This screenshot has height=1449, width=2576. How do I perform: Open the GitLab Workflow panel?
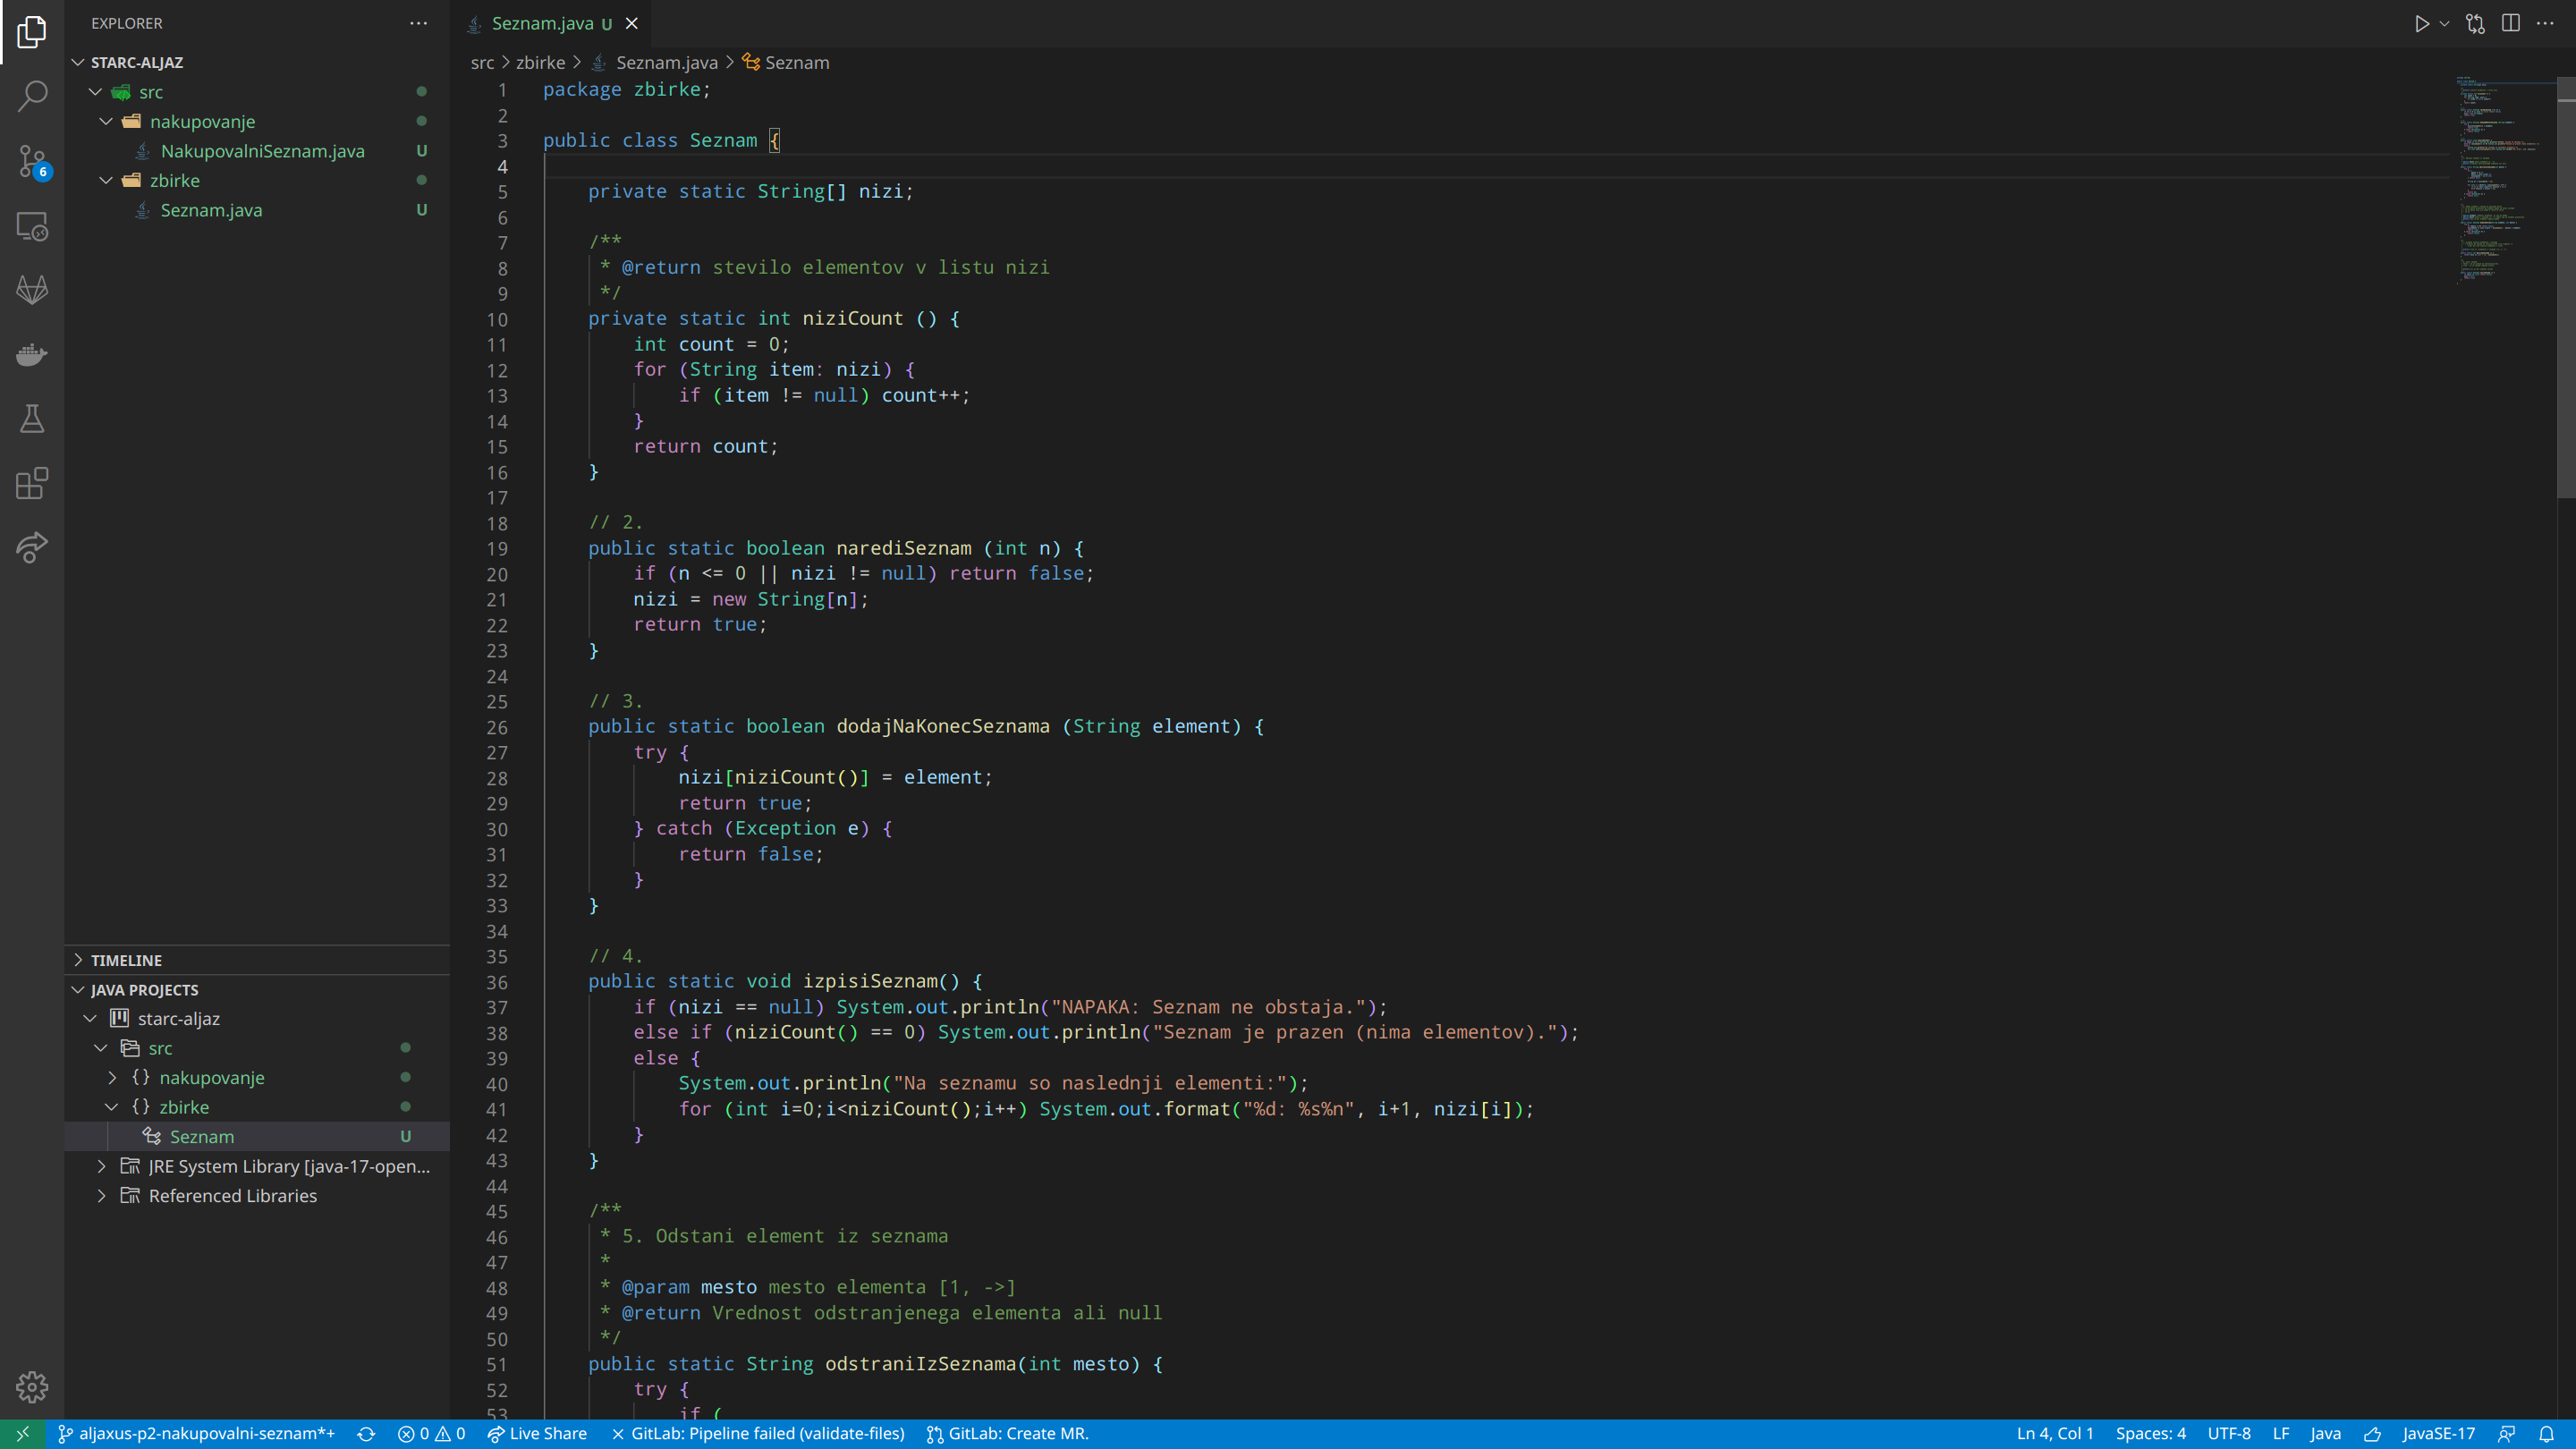point(32,290)
